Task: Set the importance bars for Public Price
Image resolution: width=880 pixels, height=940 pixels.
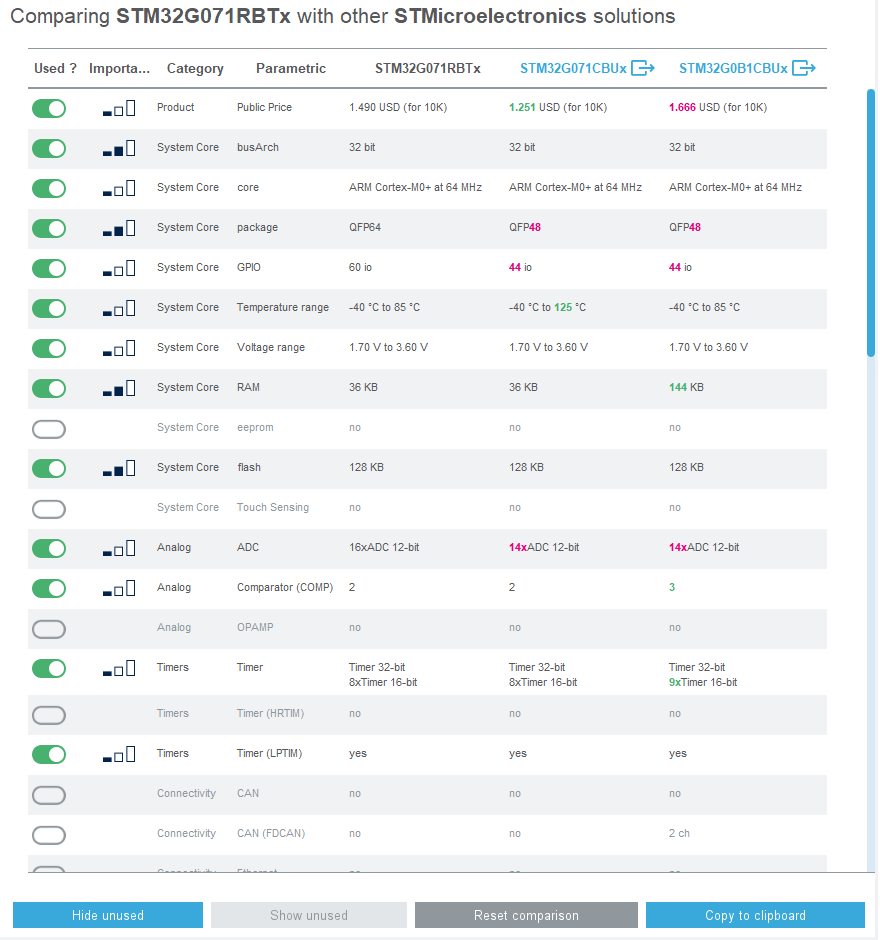Action: click(x=119, y=109)
